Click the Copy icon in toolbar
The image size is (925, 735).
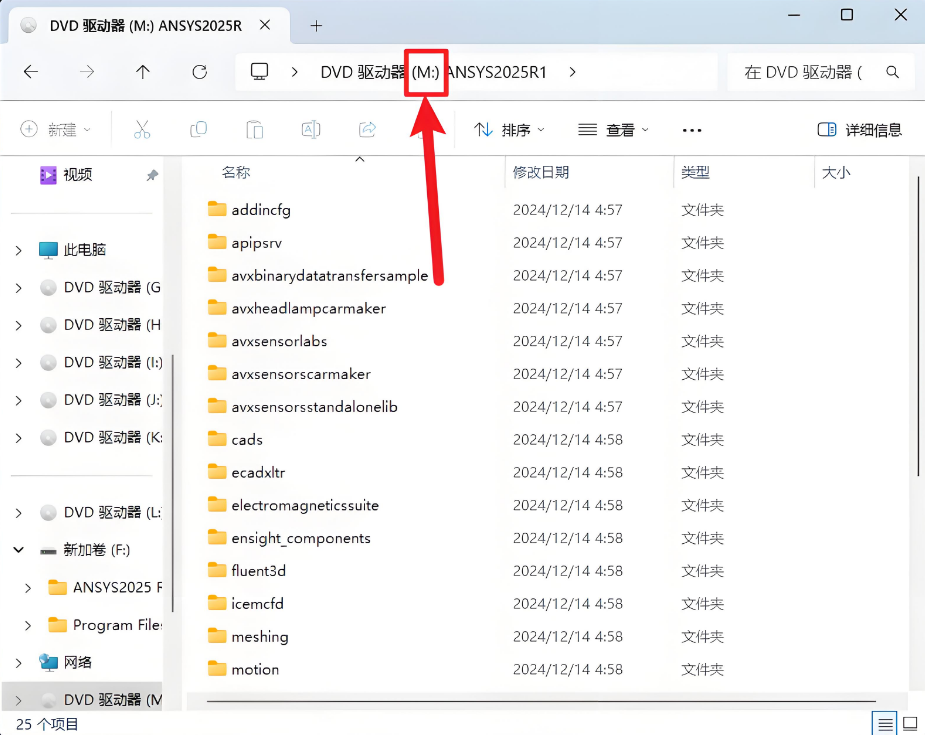198,129
